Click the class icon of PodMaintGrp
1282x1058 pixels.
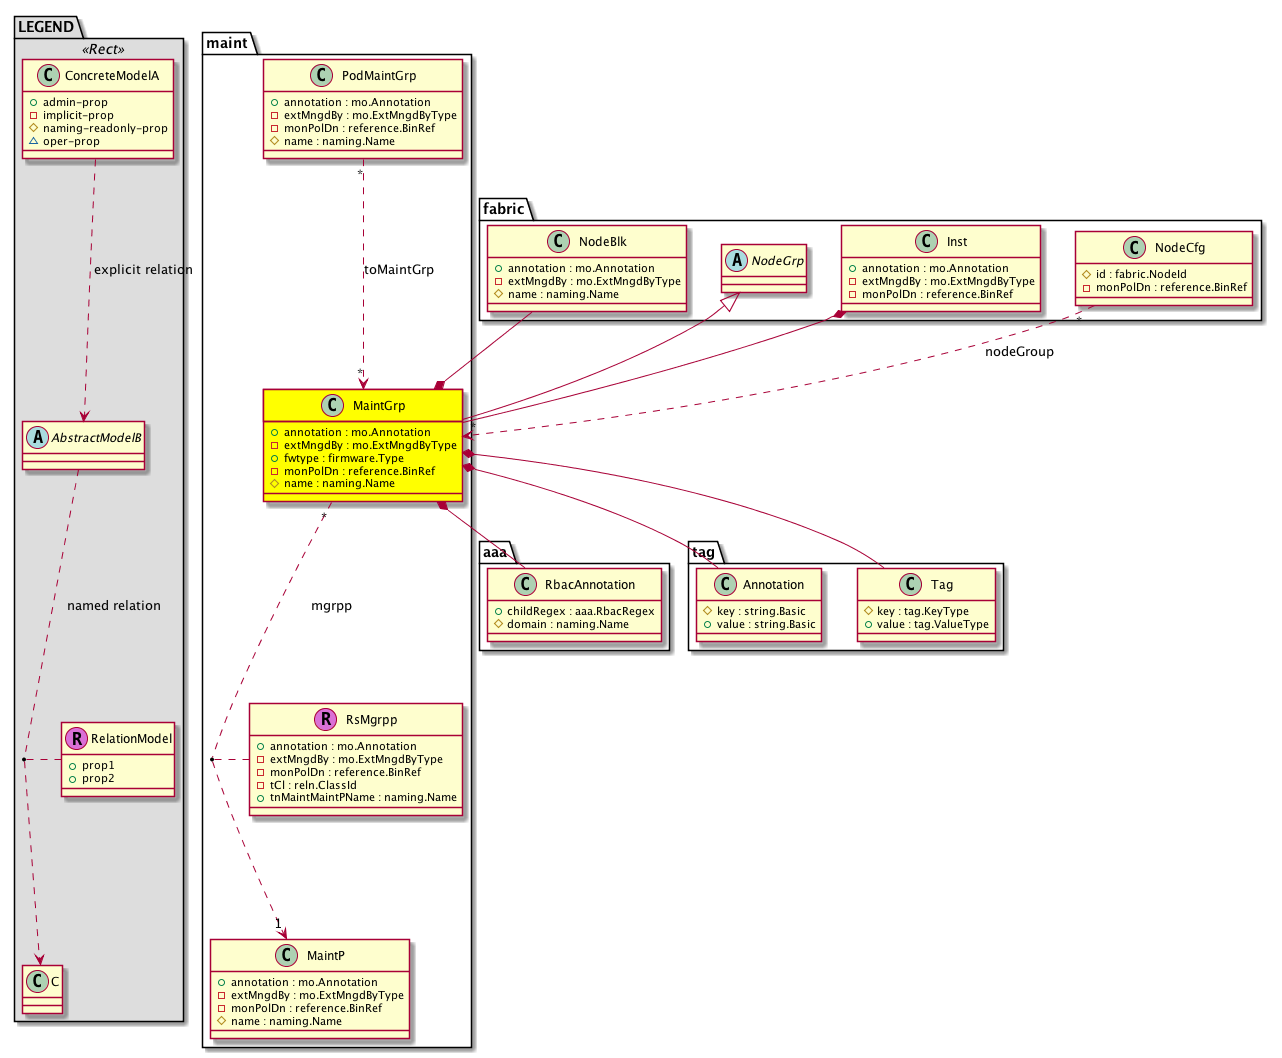click(321, 76)
